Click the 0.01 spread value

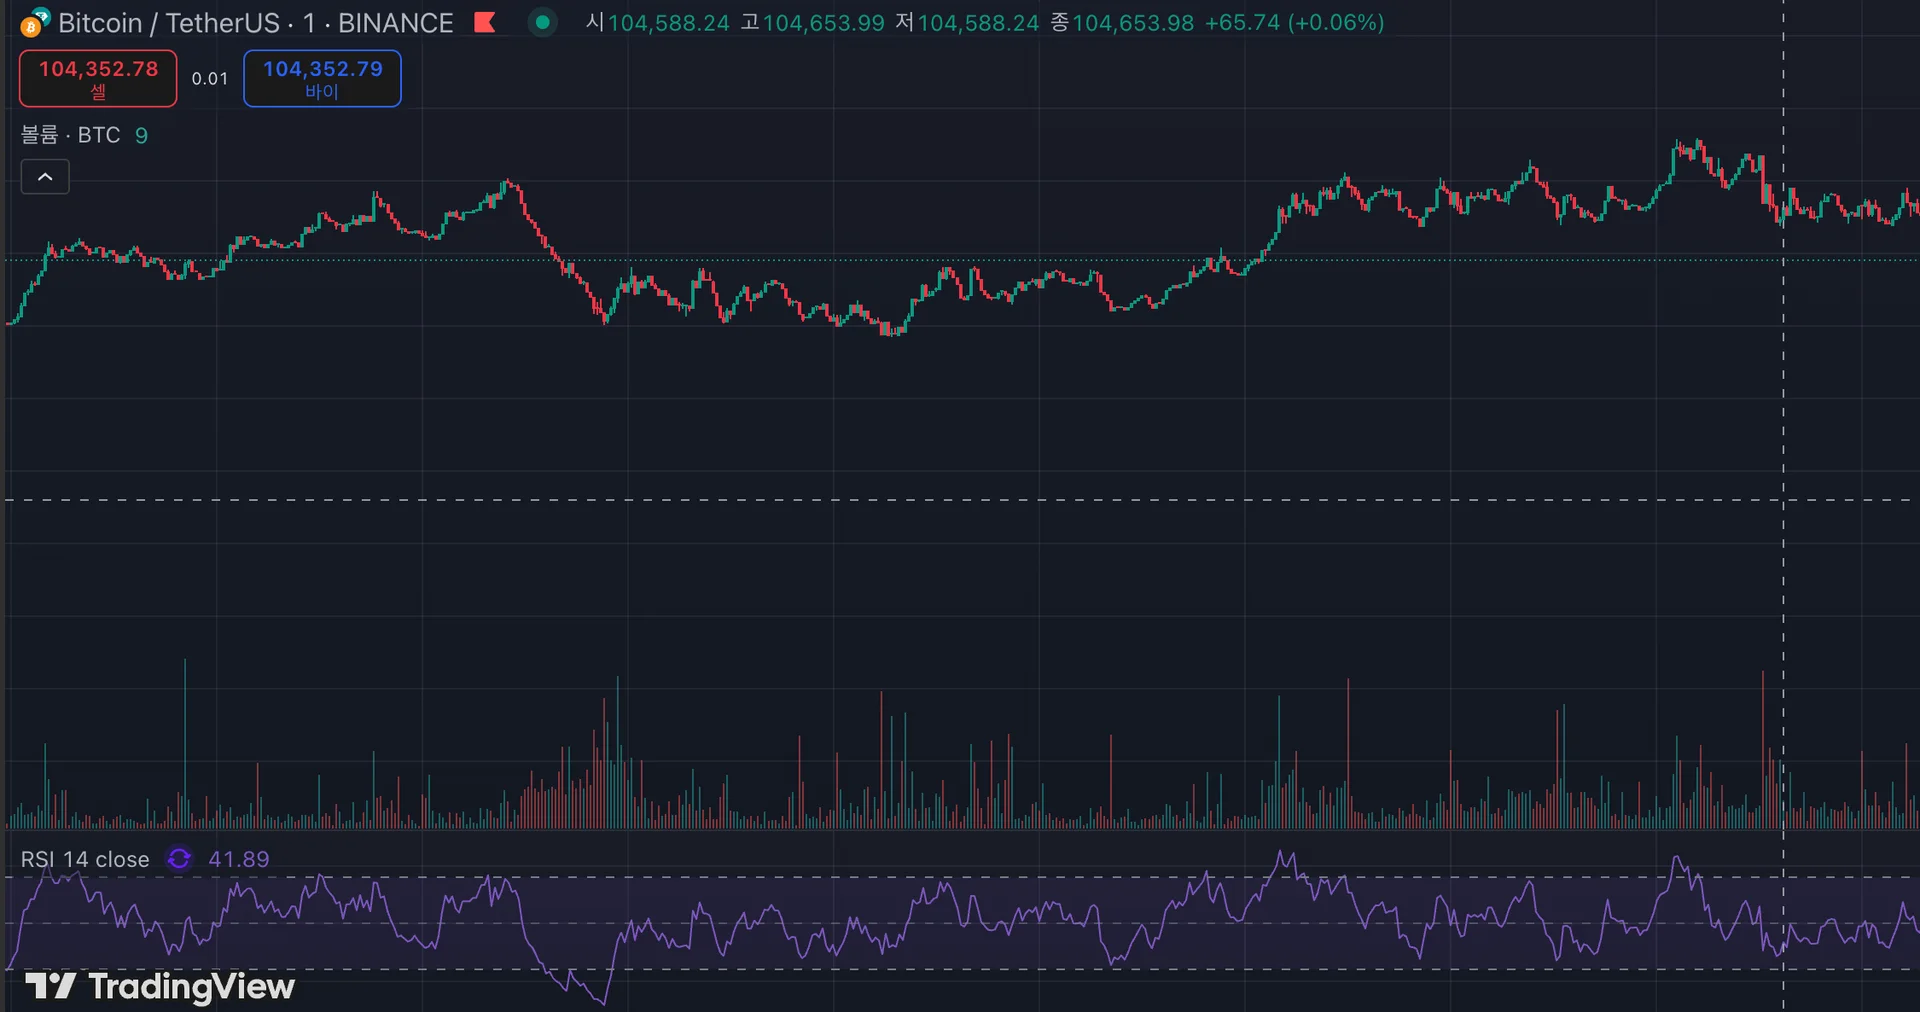point(210,78)
